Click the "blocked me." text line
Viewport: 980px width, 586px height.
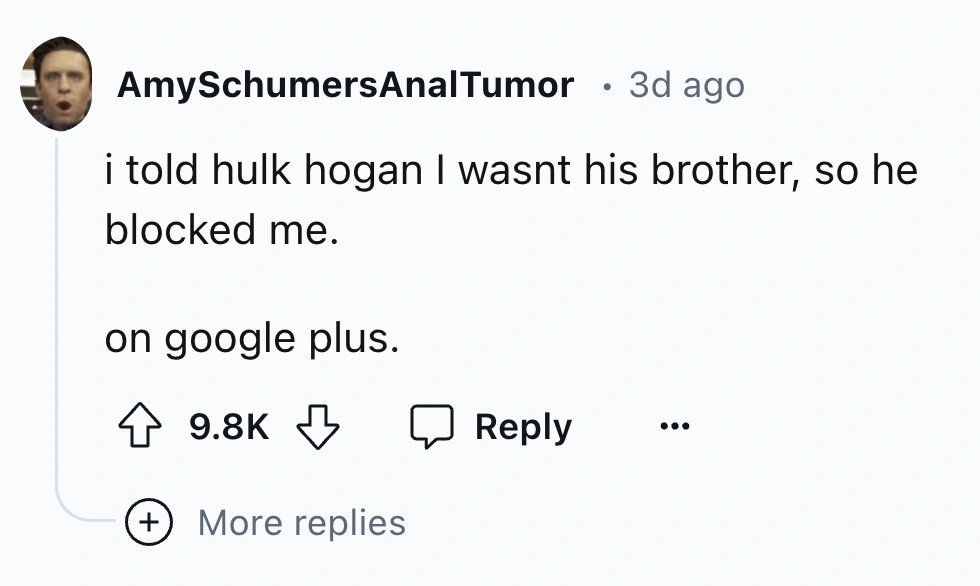[215, 230]
